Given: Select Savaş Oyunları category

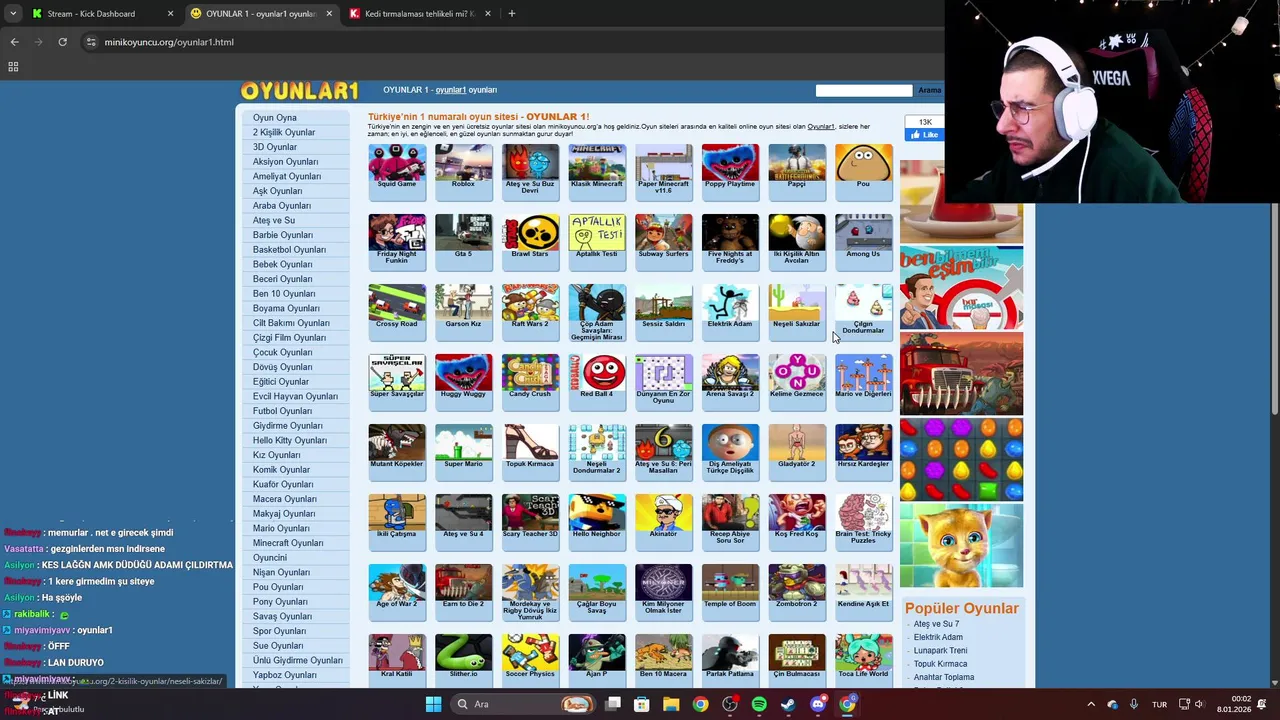Looking at the screenshot, I should click(x=282, y=616).
